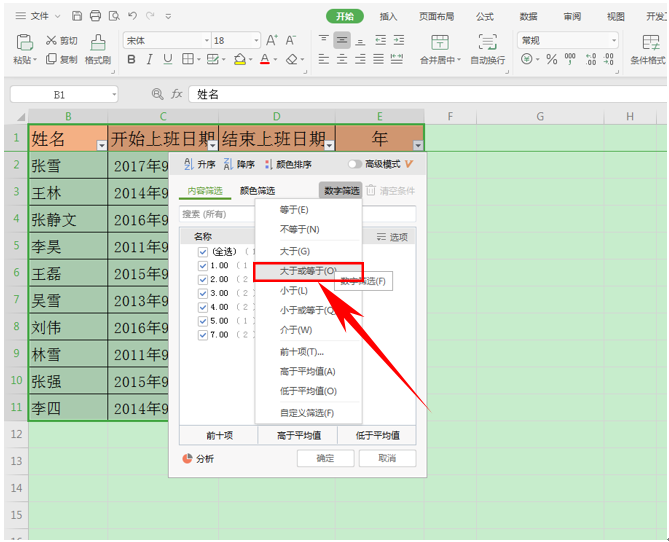The width and height of the screenshot is (669, 542).
Task: Click the 数字筛选 button
Action: (x=341, y=191)
